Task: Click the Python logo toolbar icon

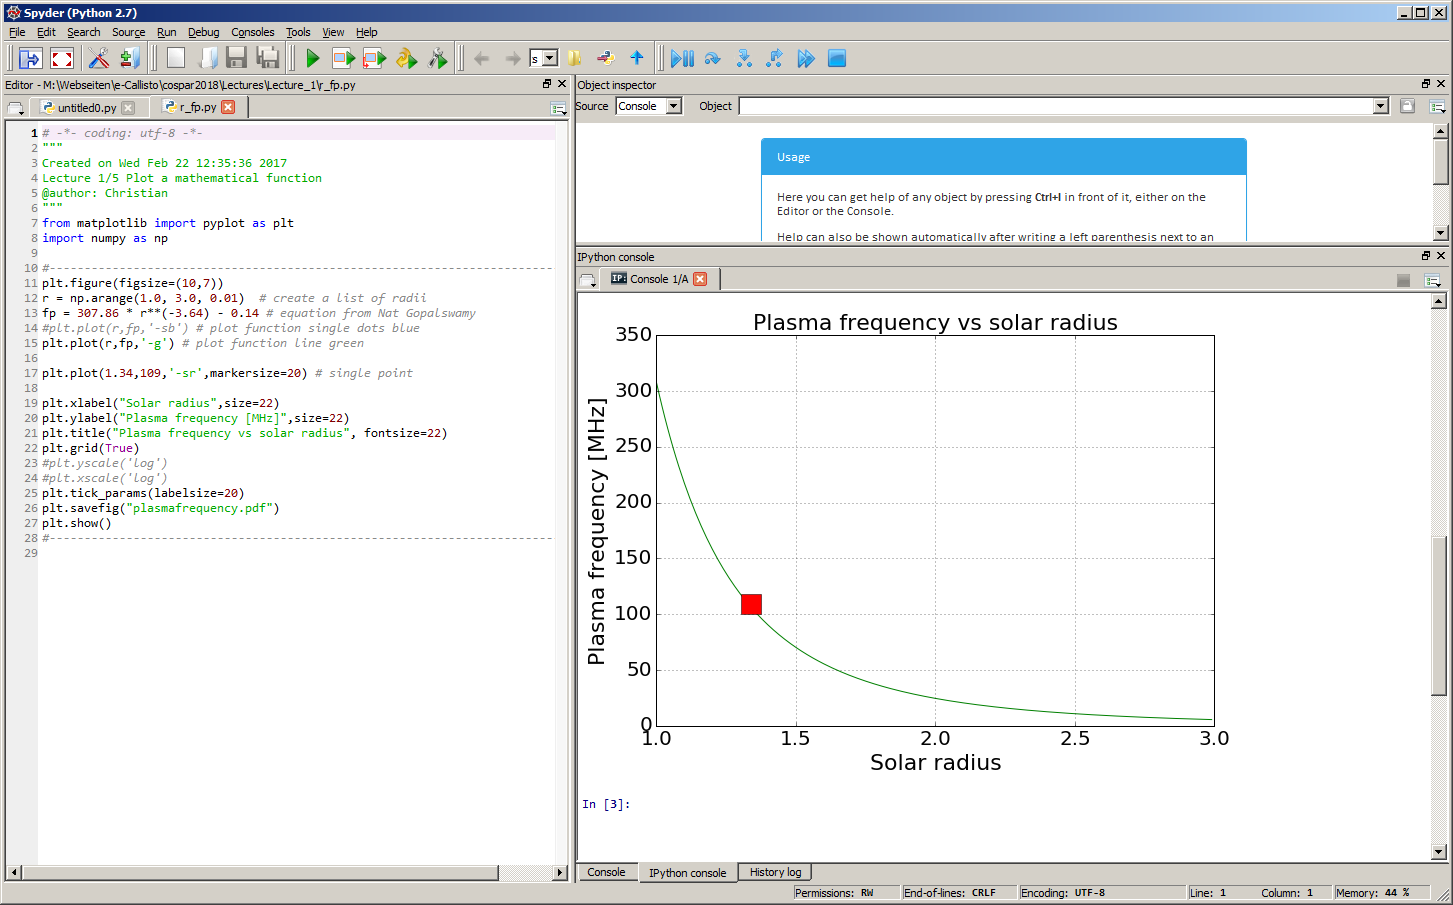Action: point(606,59)
